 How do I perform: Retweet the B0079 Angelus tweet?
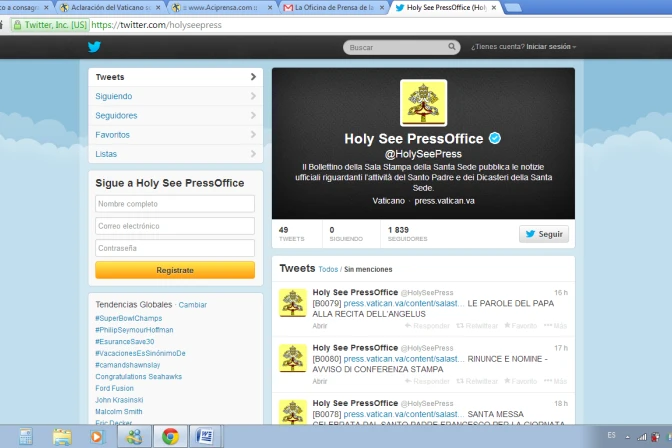[x=481, y=325]
